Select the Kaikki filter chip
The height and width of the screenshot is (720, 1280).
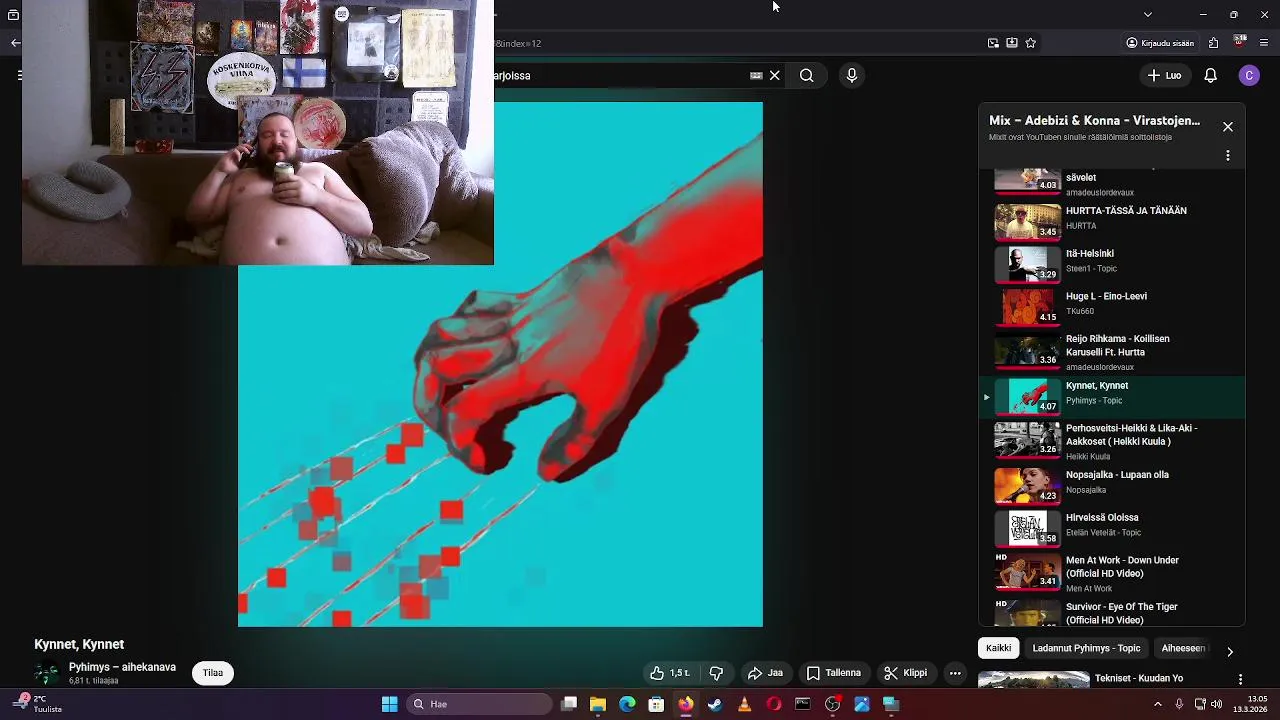pos(998,648)
